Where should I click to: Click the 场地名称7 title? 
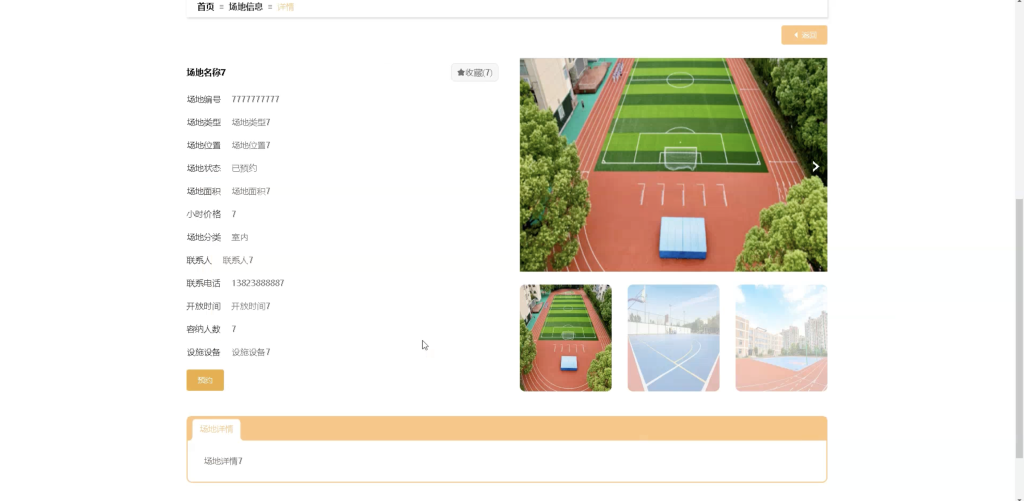click(x=206, y=73)
